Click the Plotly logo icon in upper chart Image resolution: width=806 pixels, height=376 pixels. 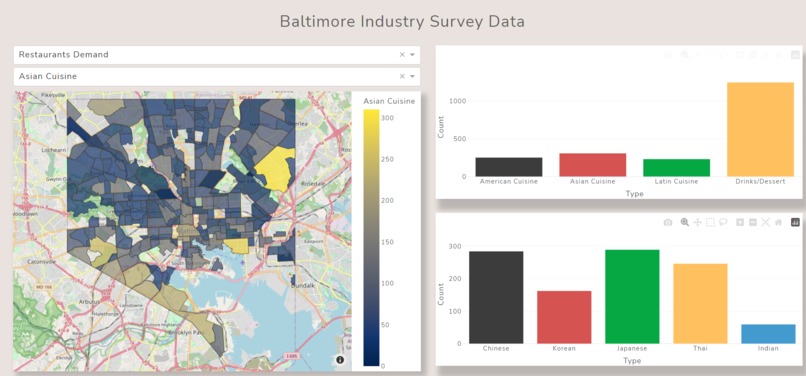coord(796,55)
